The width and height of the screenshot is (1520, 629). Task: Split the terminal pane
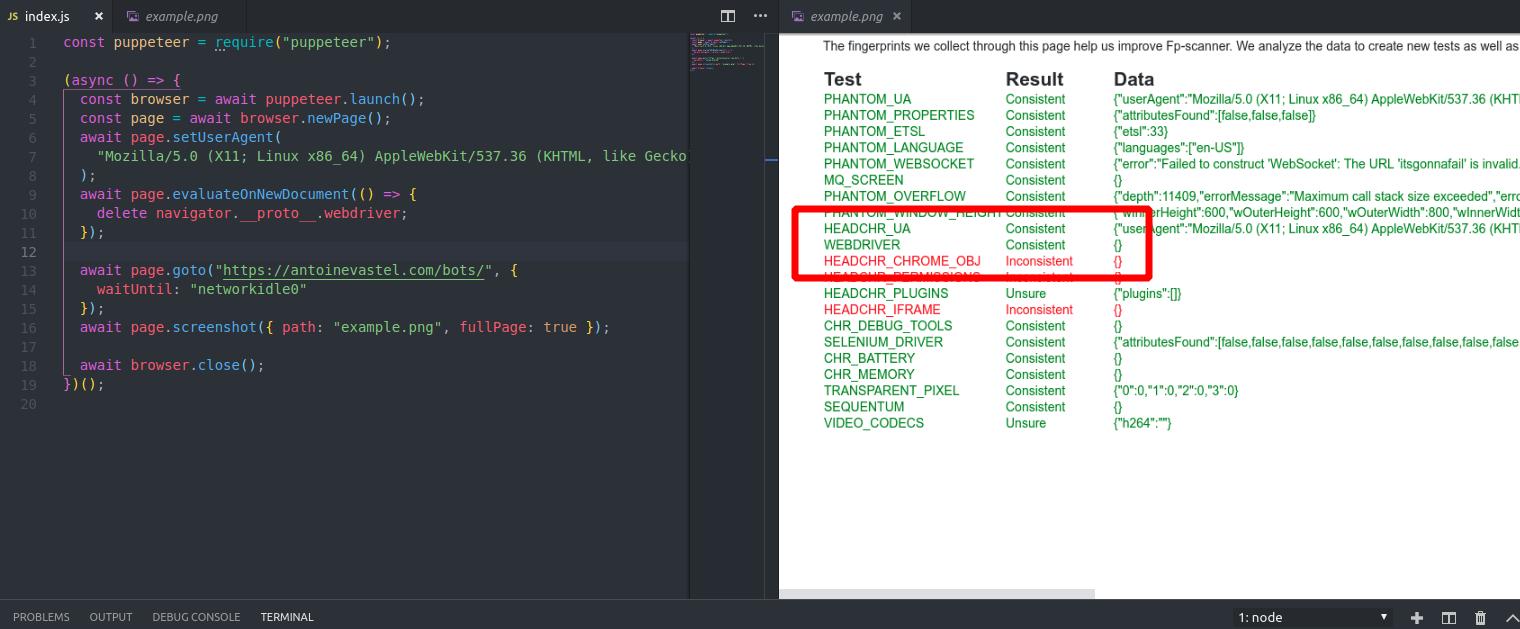tap(1448, 617)
